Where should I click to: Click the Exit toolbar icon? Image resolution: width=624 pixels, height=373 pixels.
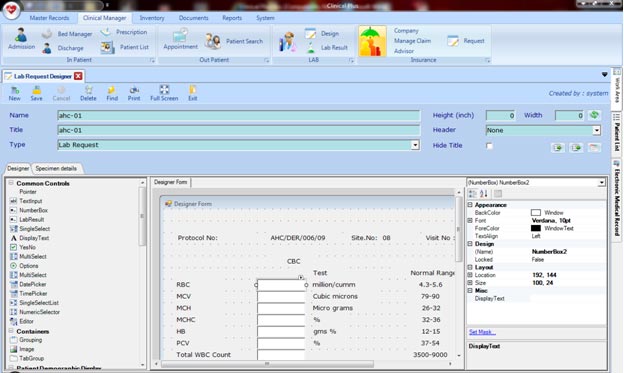pyautogui.click(x=193, y=93)
